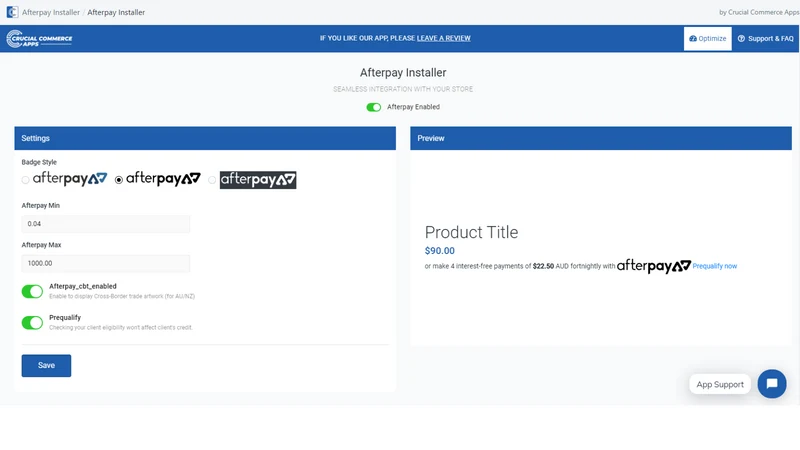Viewport: 800px width, 450px height.
Task: Open the Optimize tab
Action: point(707,38)
